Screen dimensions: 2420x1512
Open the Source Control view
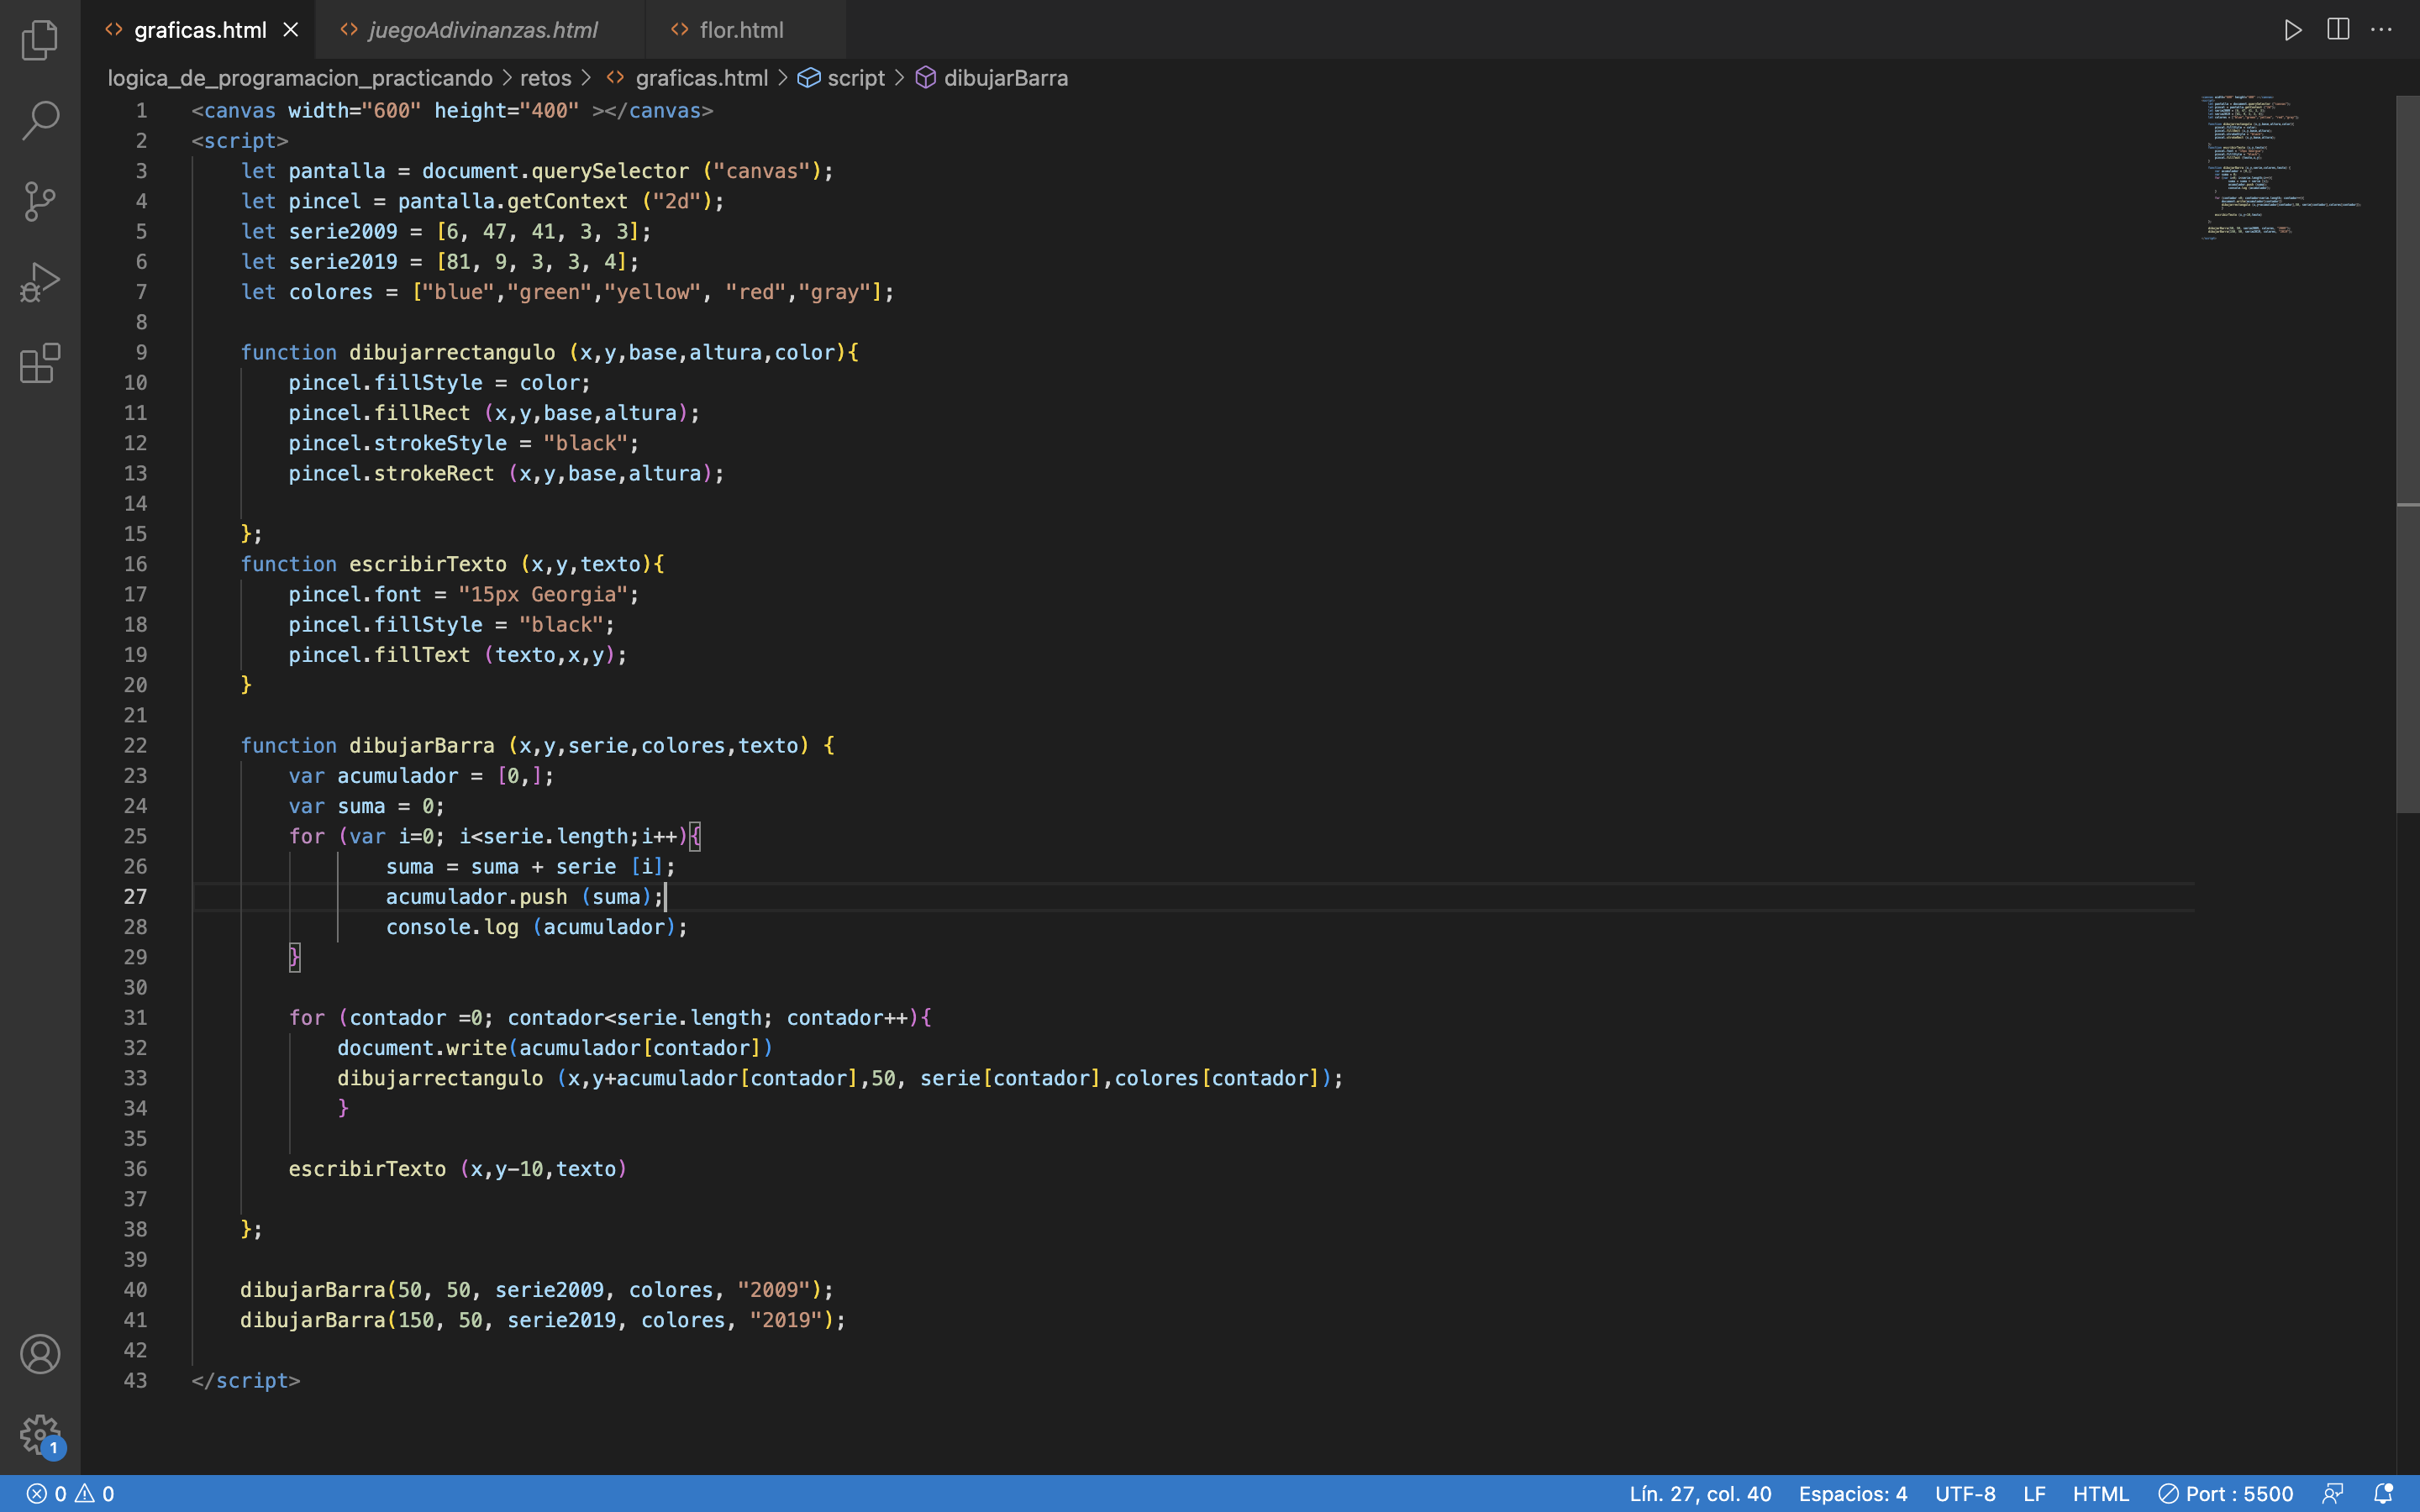(x=40, y=201)
